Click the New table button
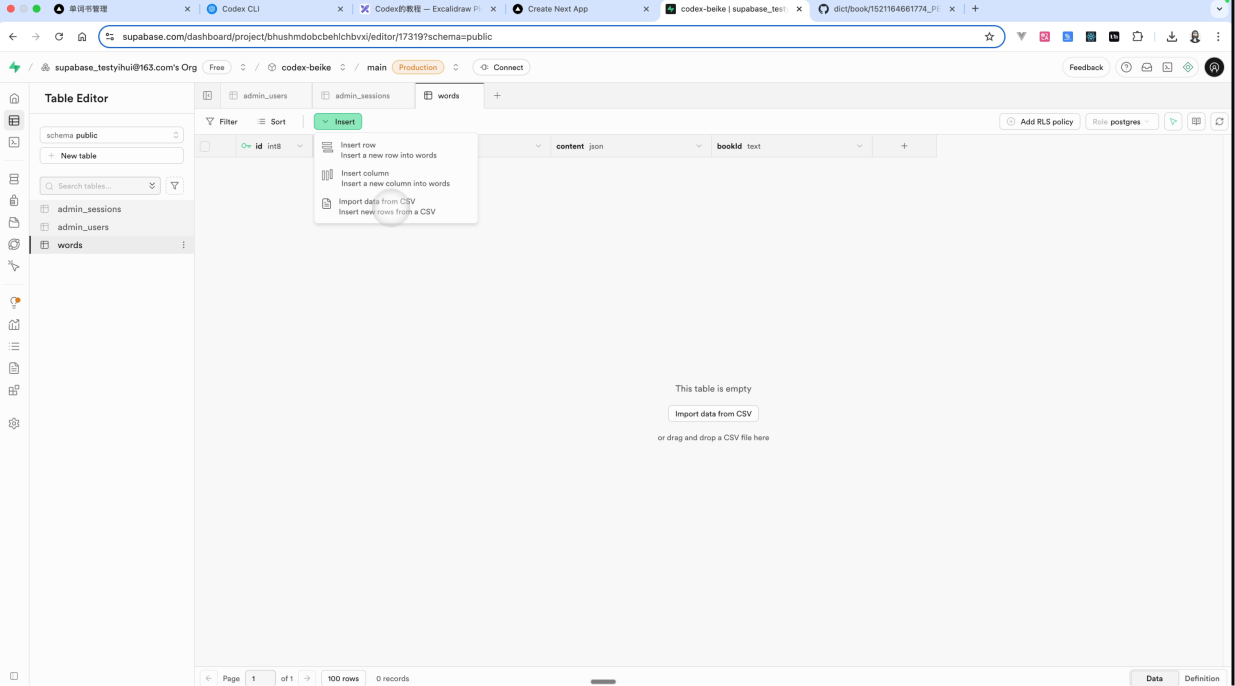Screen dimensions: 1235x686 (112, 156)
